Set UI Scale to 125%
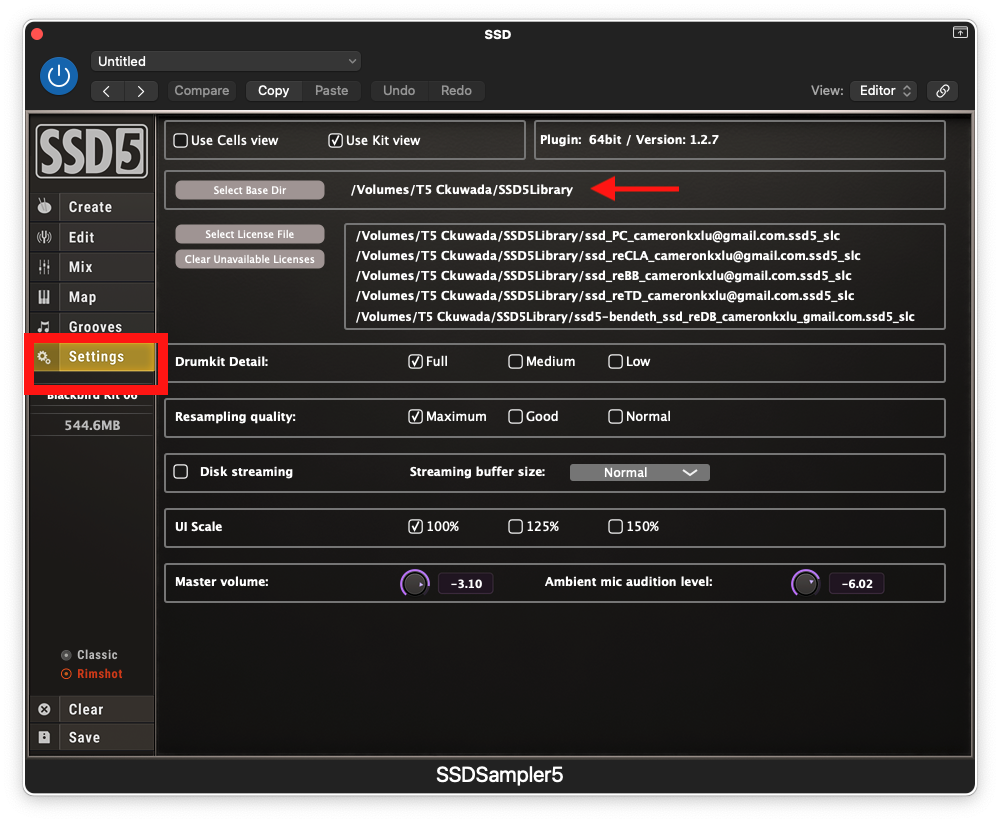1000x823 pixels. (515, 526)
